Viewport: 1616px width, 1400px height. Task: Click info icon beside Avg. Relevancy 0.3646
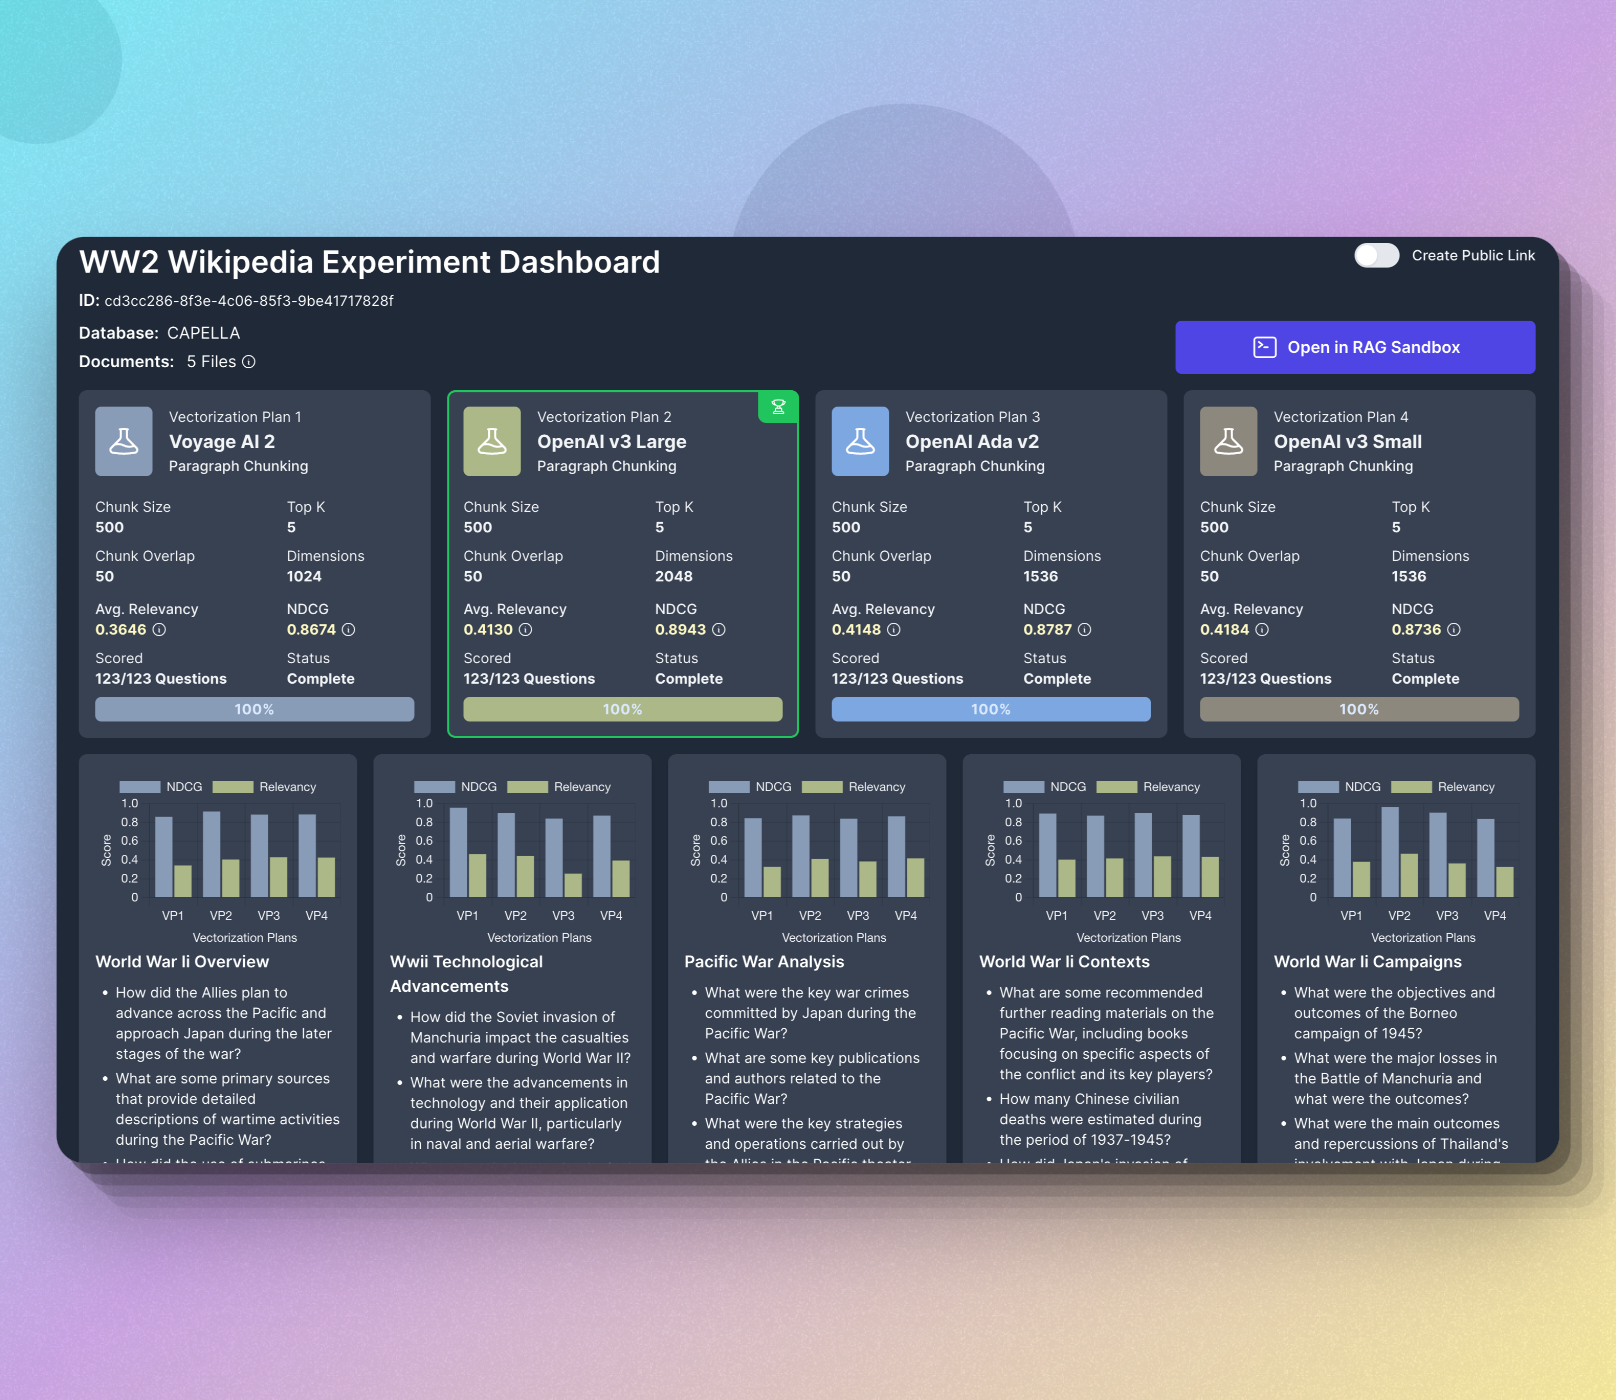pos(159,630)
